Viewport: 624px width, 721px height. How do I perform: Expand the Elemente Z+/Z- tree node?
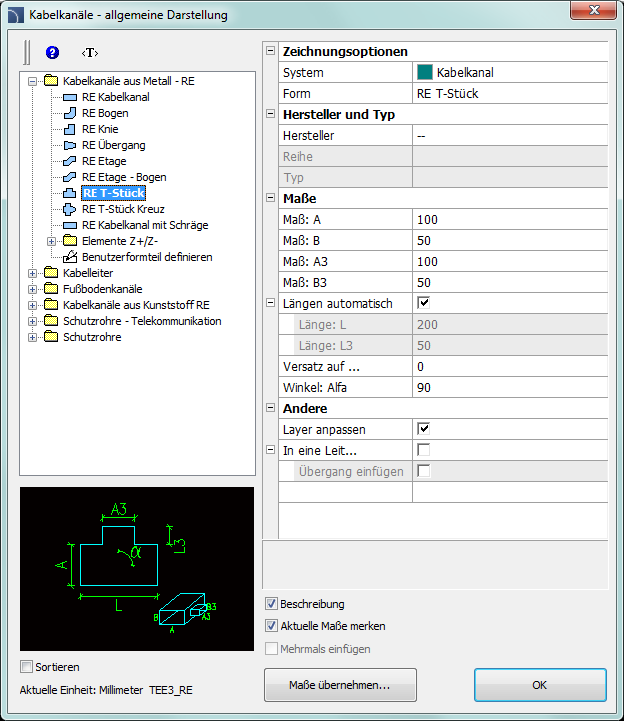click(x=51, y=241)
